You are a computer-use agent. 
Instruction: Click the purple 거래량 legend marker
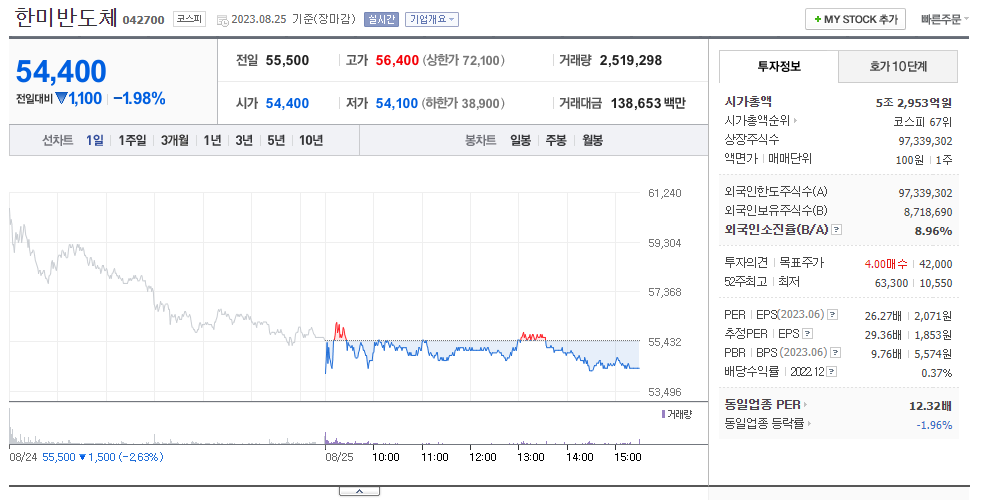click(663, 414)
